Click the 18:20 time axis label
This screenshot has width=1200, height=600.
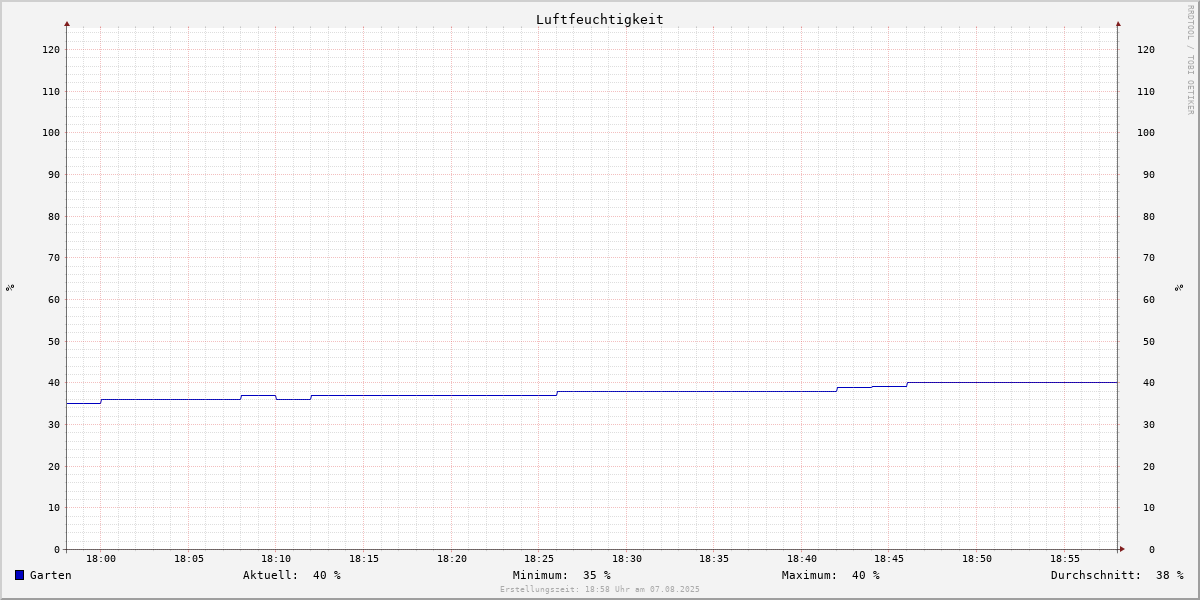click(452, 558)
